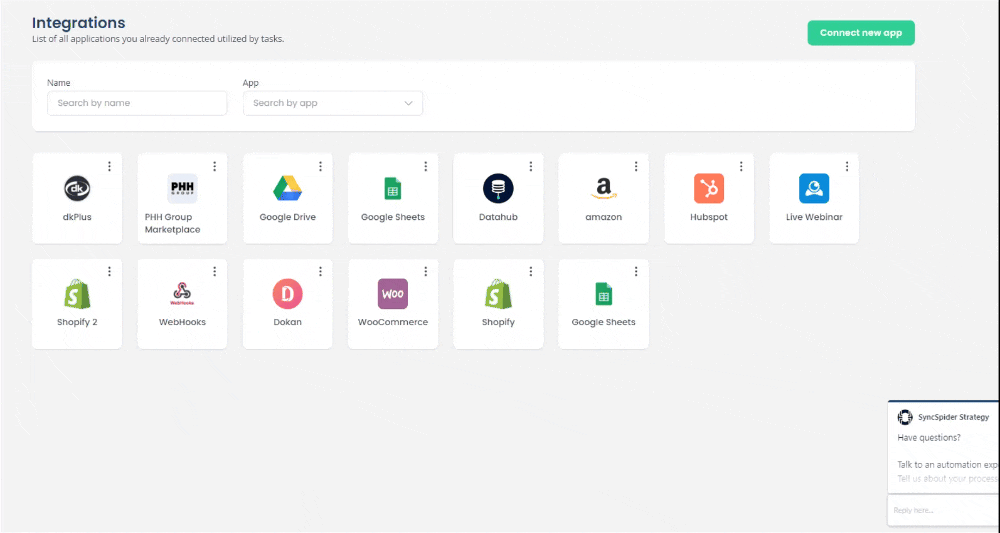Open three-dot menu on dkPlus card
The height and width of the screenshot is (533, 1000).
pyautogui.click(x=110, y=166)
